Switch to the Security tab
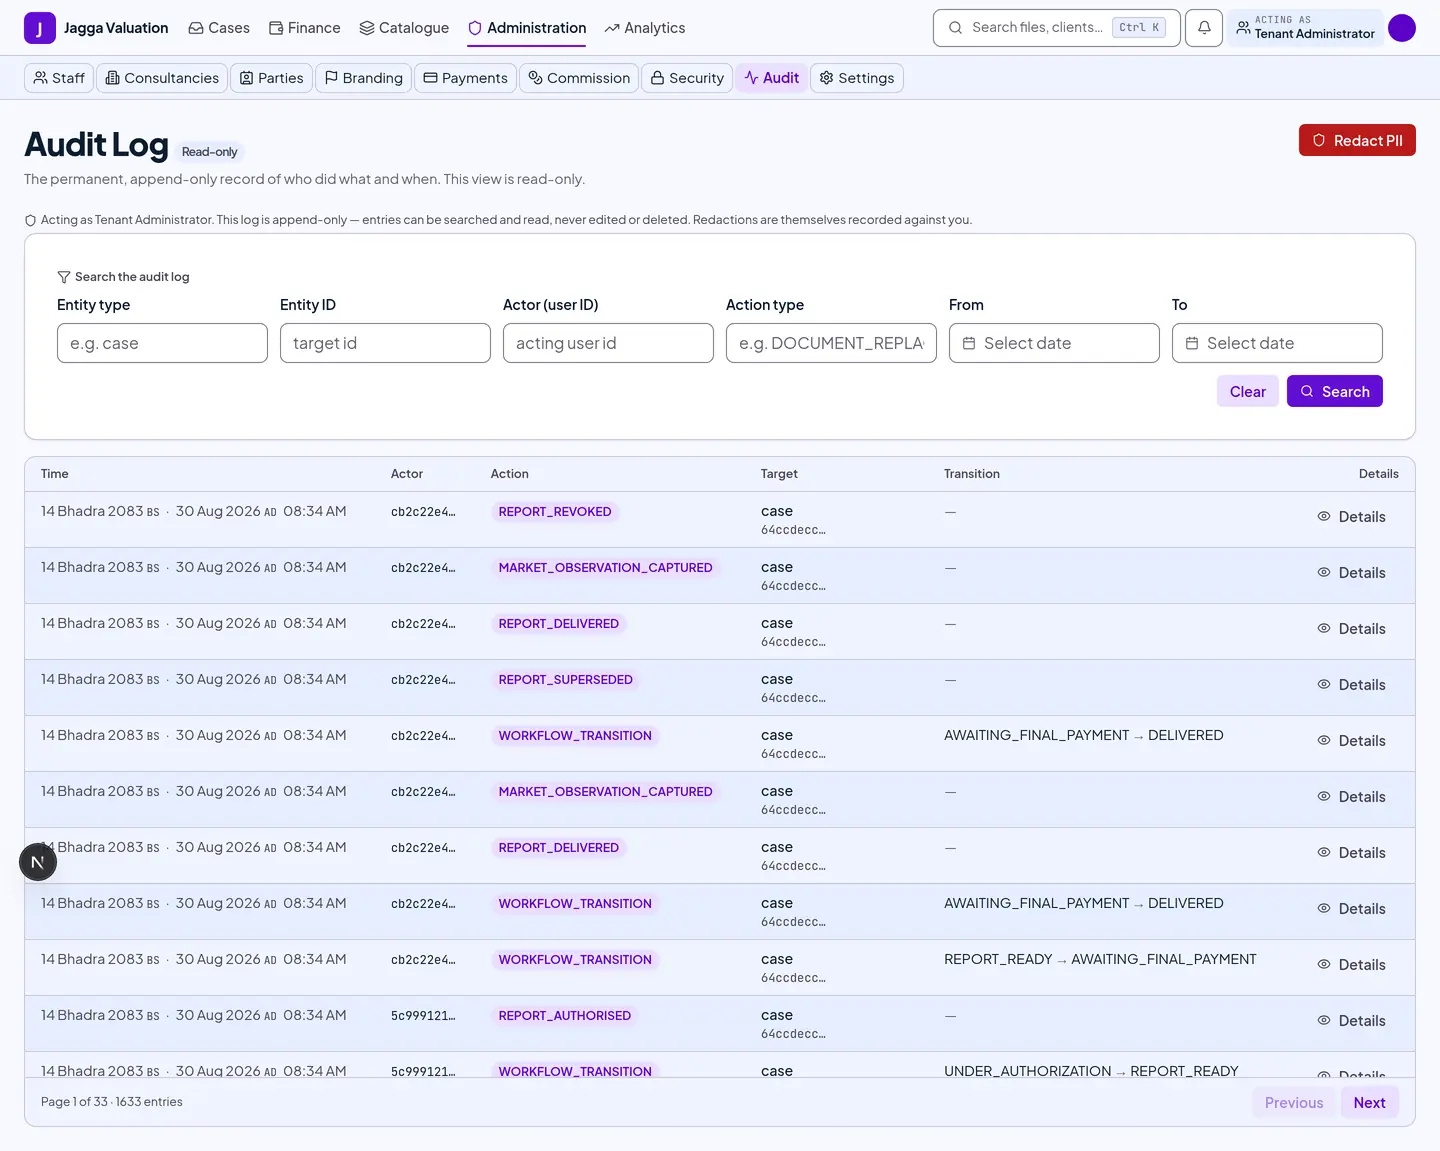This screenshot has height=1151, width=1440. click(x=687, y=78)
